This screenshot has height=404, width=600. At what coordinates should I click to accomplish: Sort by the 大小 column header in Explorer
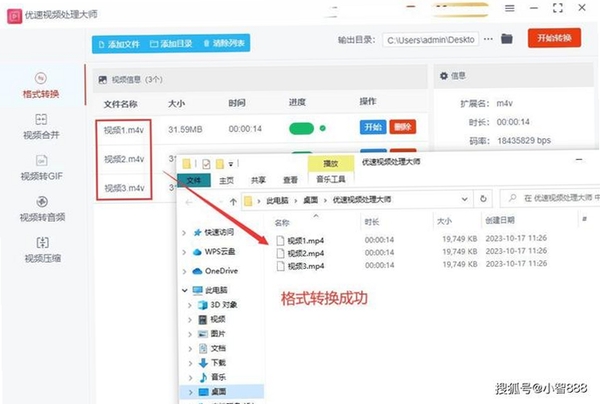(x=444, y=221)
